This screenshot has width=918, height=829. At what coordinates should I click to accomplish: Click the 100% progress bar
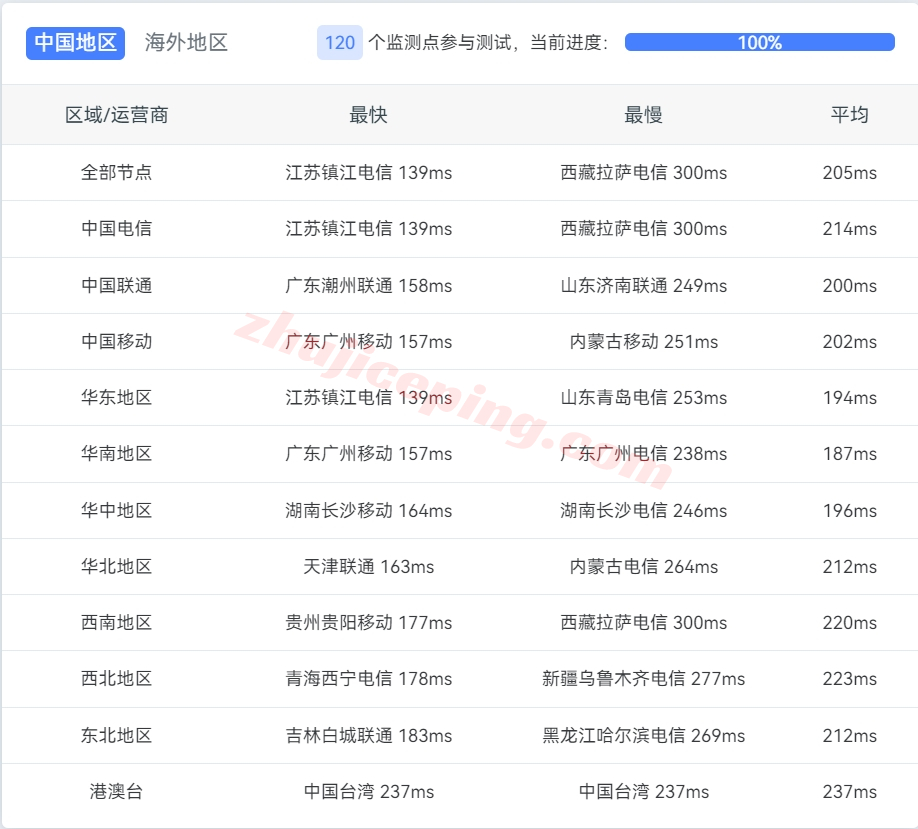(x=759, y=42)
